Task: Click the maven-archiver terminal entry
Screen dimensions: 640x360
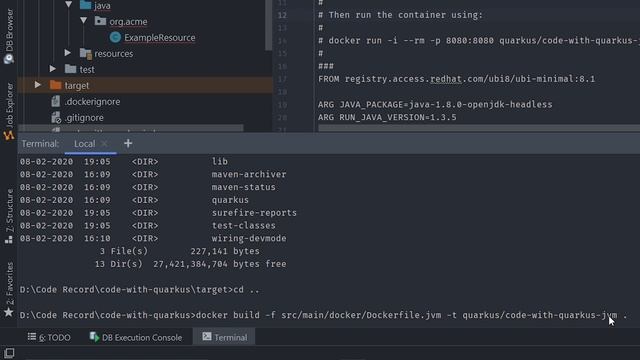Action: [x=249, y=174]
